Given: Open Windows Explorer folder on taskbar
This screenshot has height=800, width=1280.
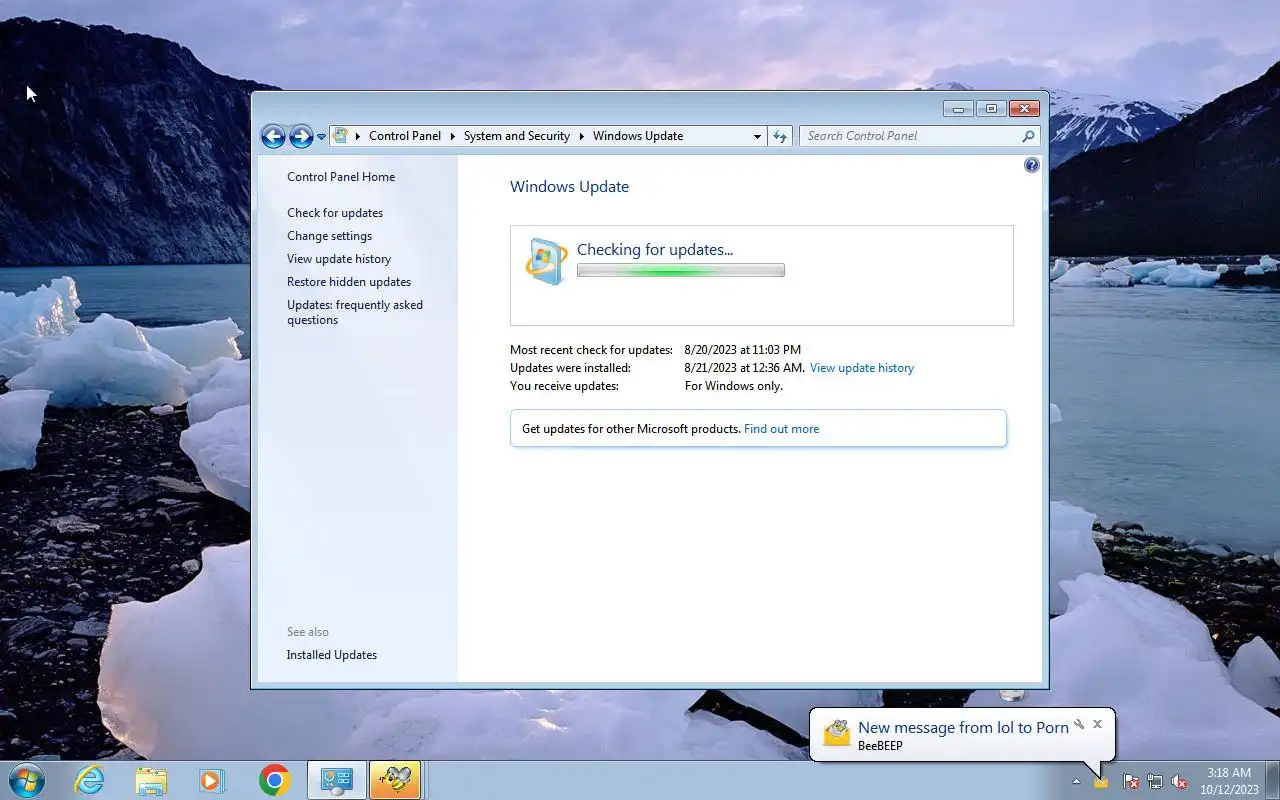Looking at the screenshot, I should click(x=151, y=780).
